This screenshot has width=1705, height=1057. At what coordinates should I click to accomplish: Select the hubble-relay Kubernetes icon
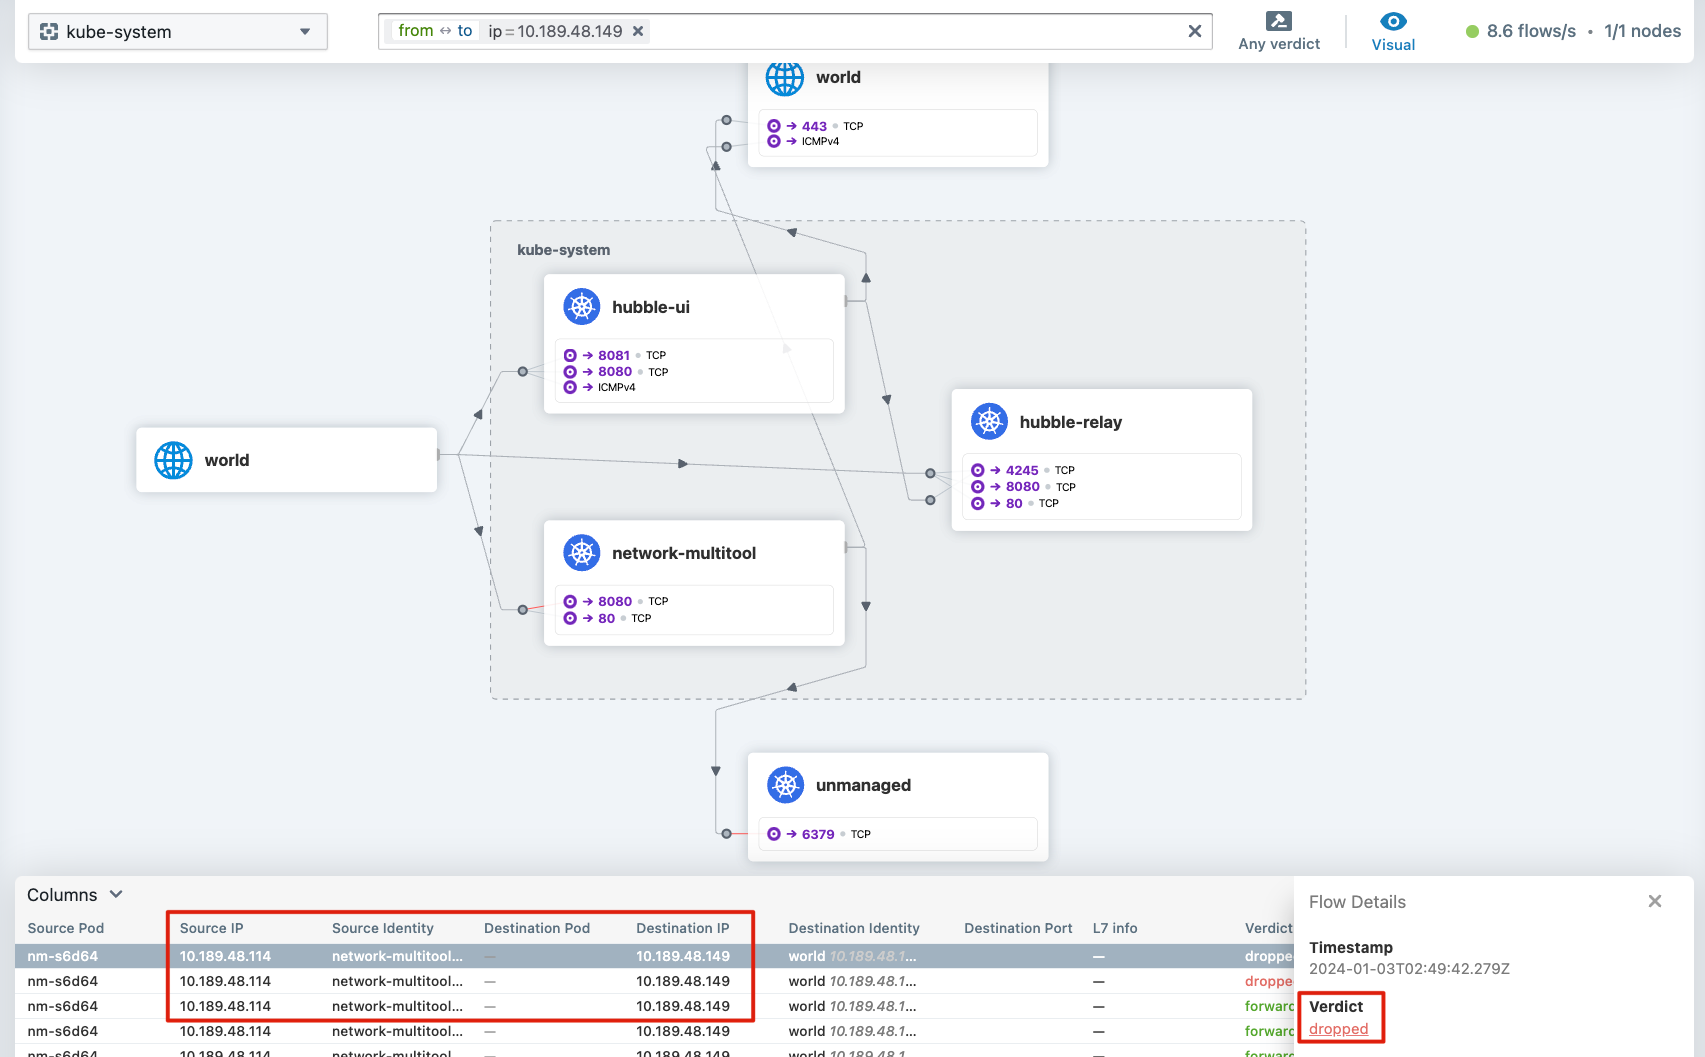point(989,422)
